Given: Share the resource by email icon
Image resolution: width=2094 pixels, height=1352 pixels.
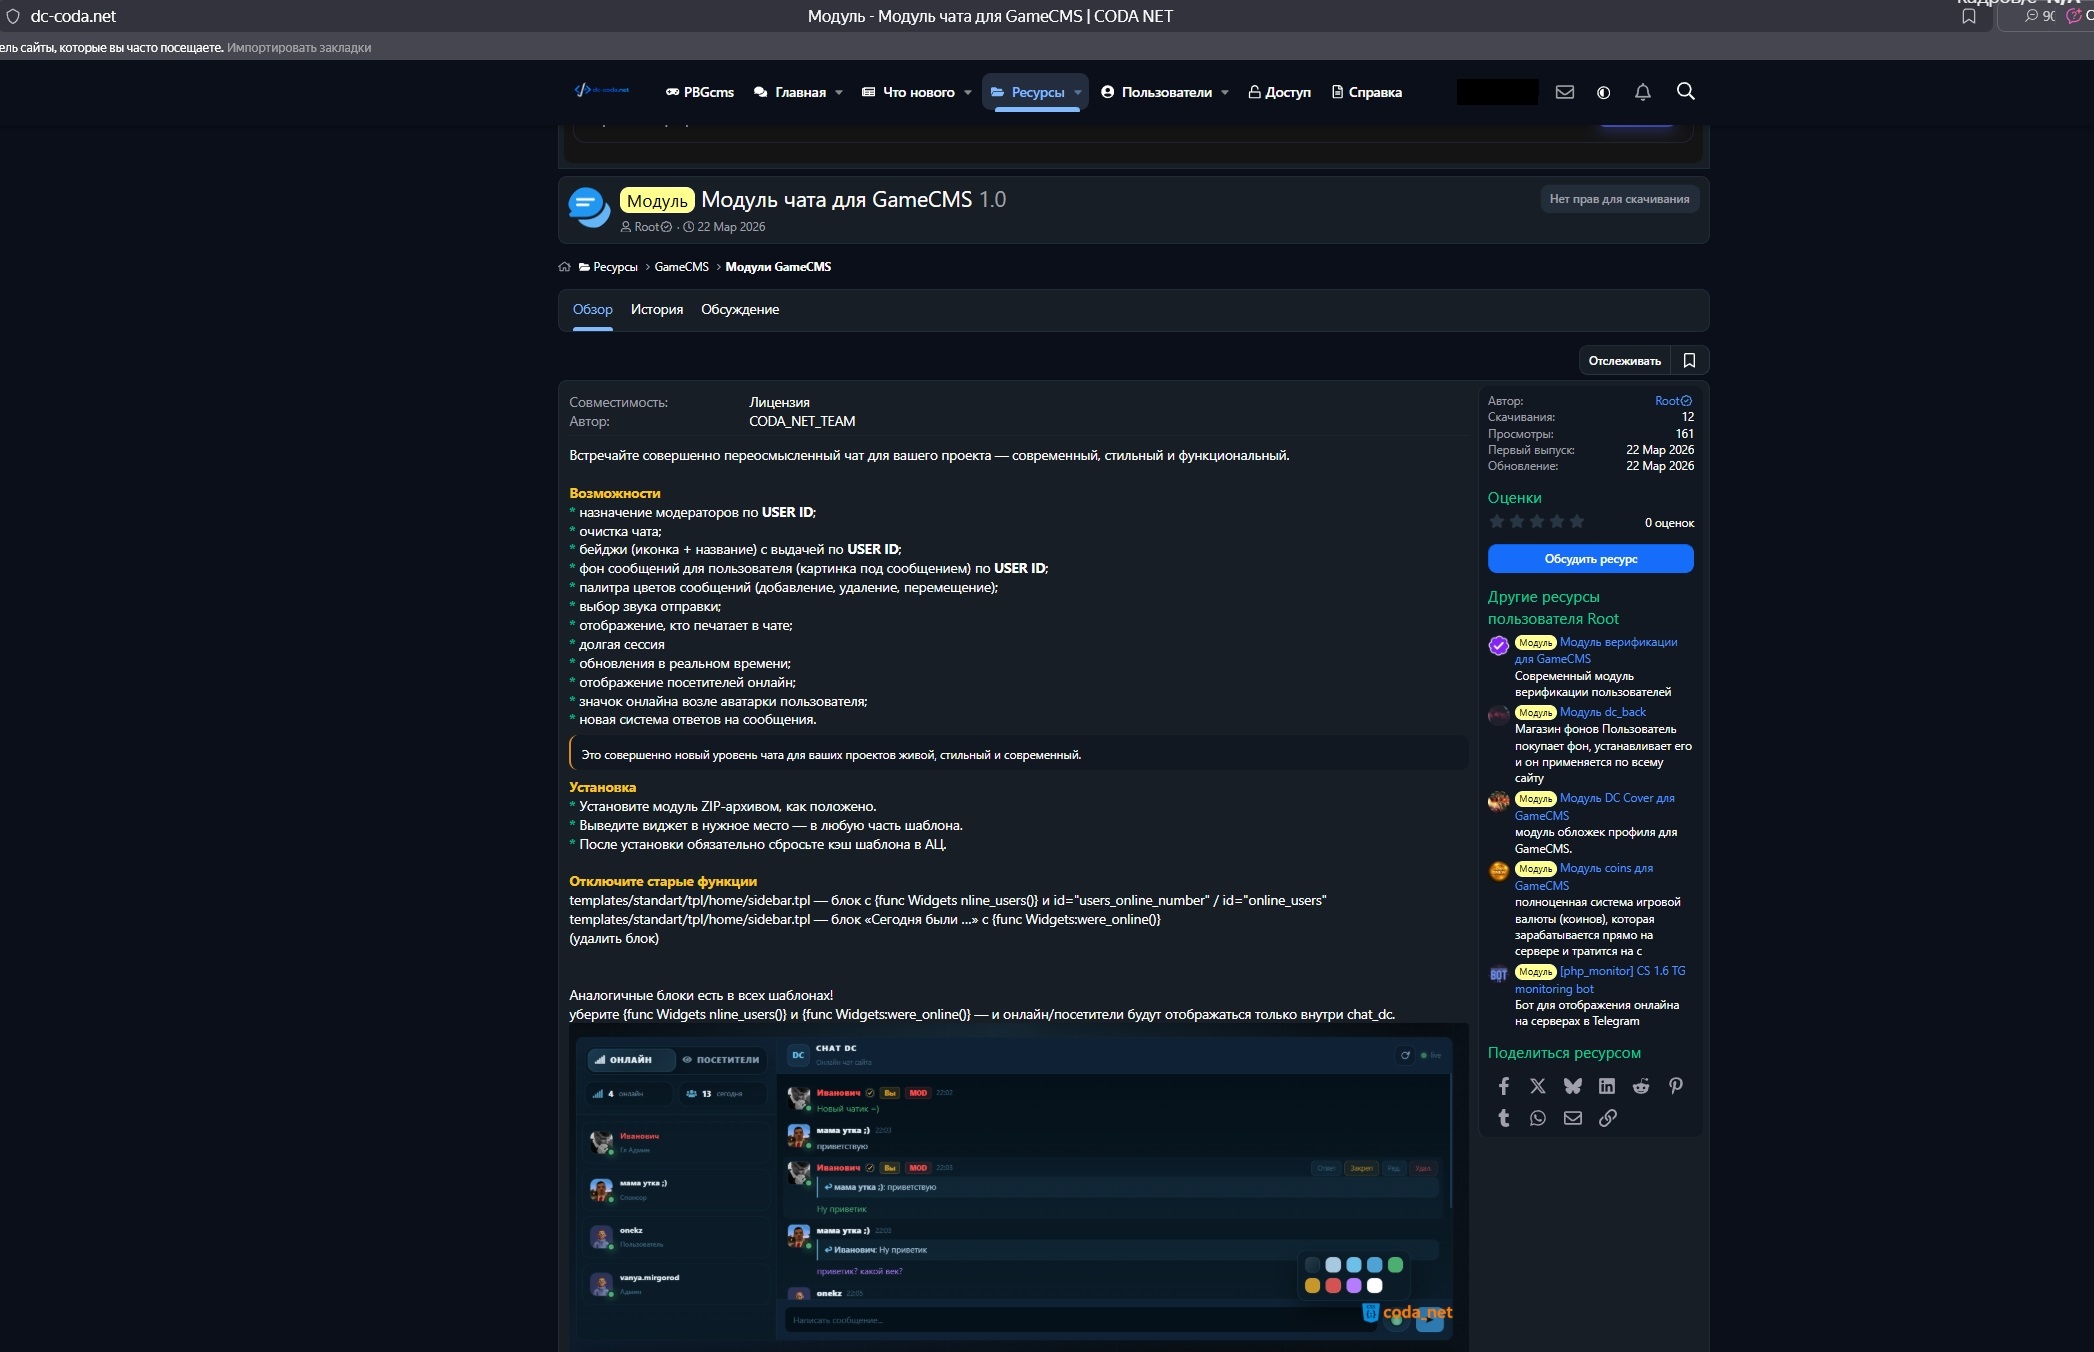Looking at the screenshot, I should (x=1572, y=1118).
